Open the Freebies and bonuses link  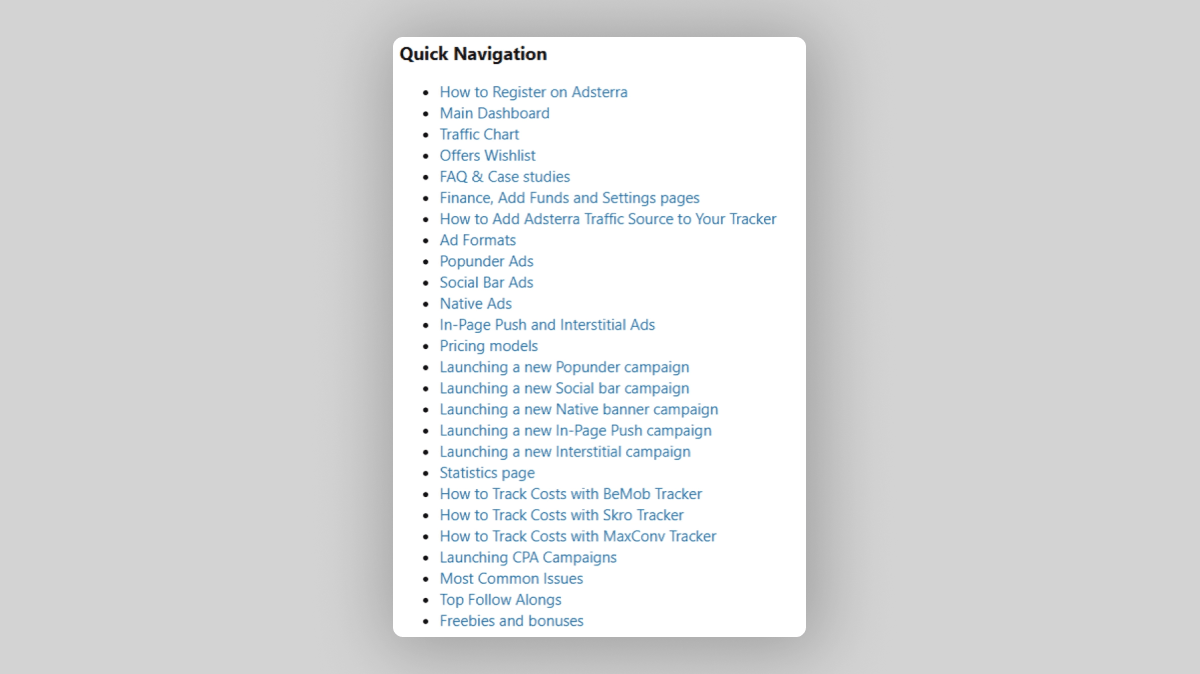[511, 621]
